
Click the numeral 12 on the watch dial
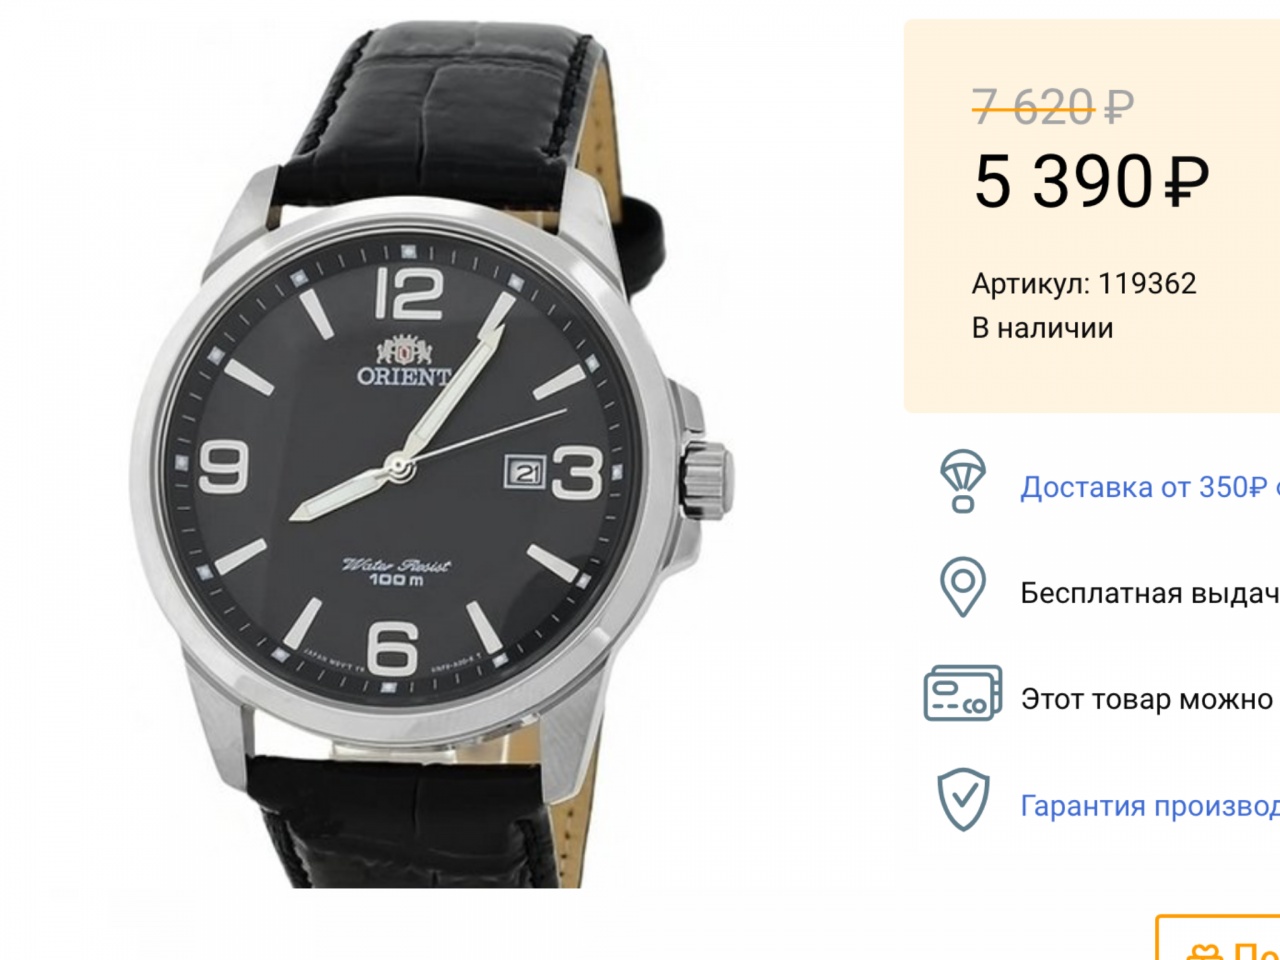click(x=412, y=293)
